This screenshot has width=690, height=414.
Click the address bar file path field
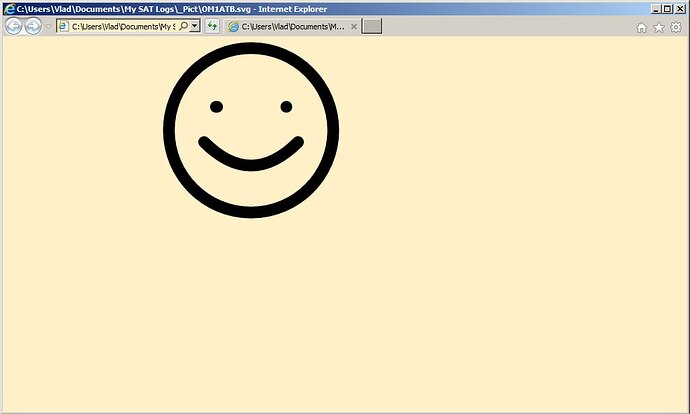[x=123, y=26]
